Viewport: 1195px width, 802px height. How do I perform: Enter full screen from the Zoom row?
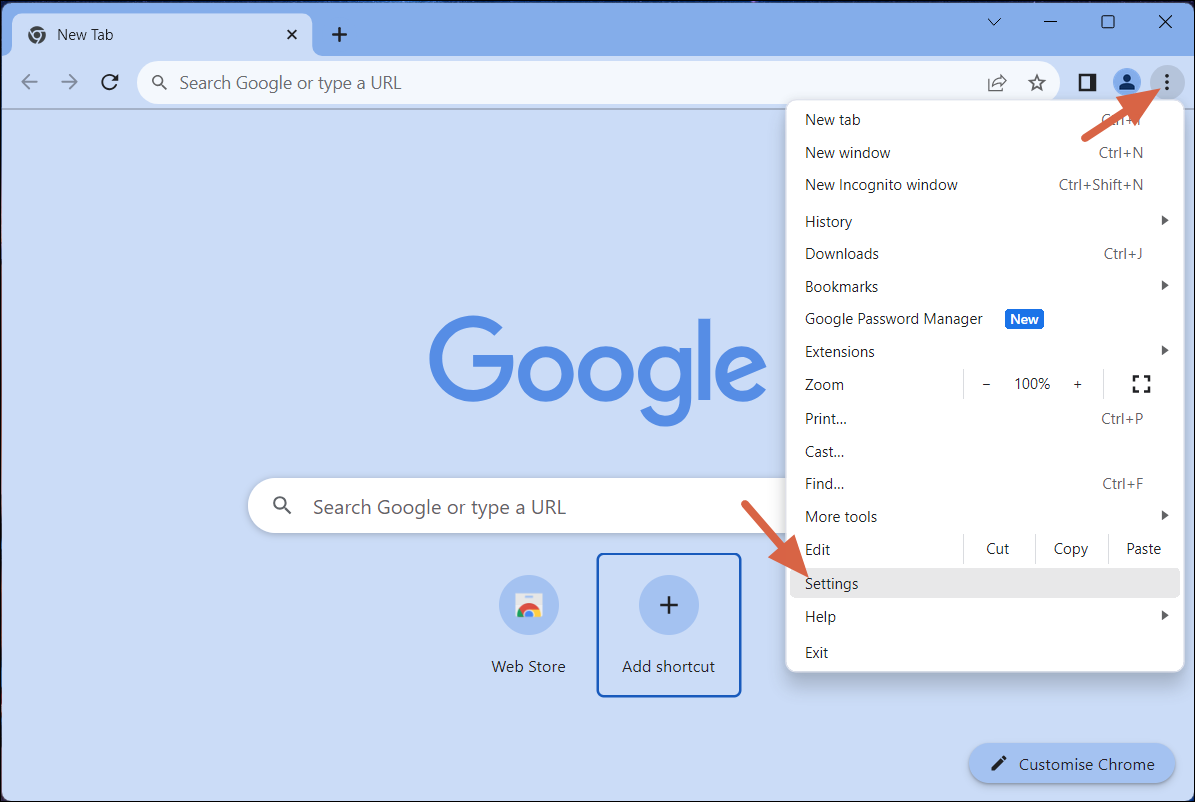point(1141,384)
